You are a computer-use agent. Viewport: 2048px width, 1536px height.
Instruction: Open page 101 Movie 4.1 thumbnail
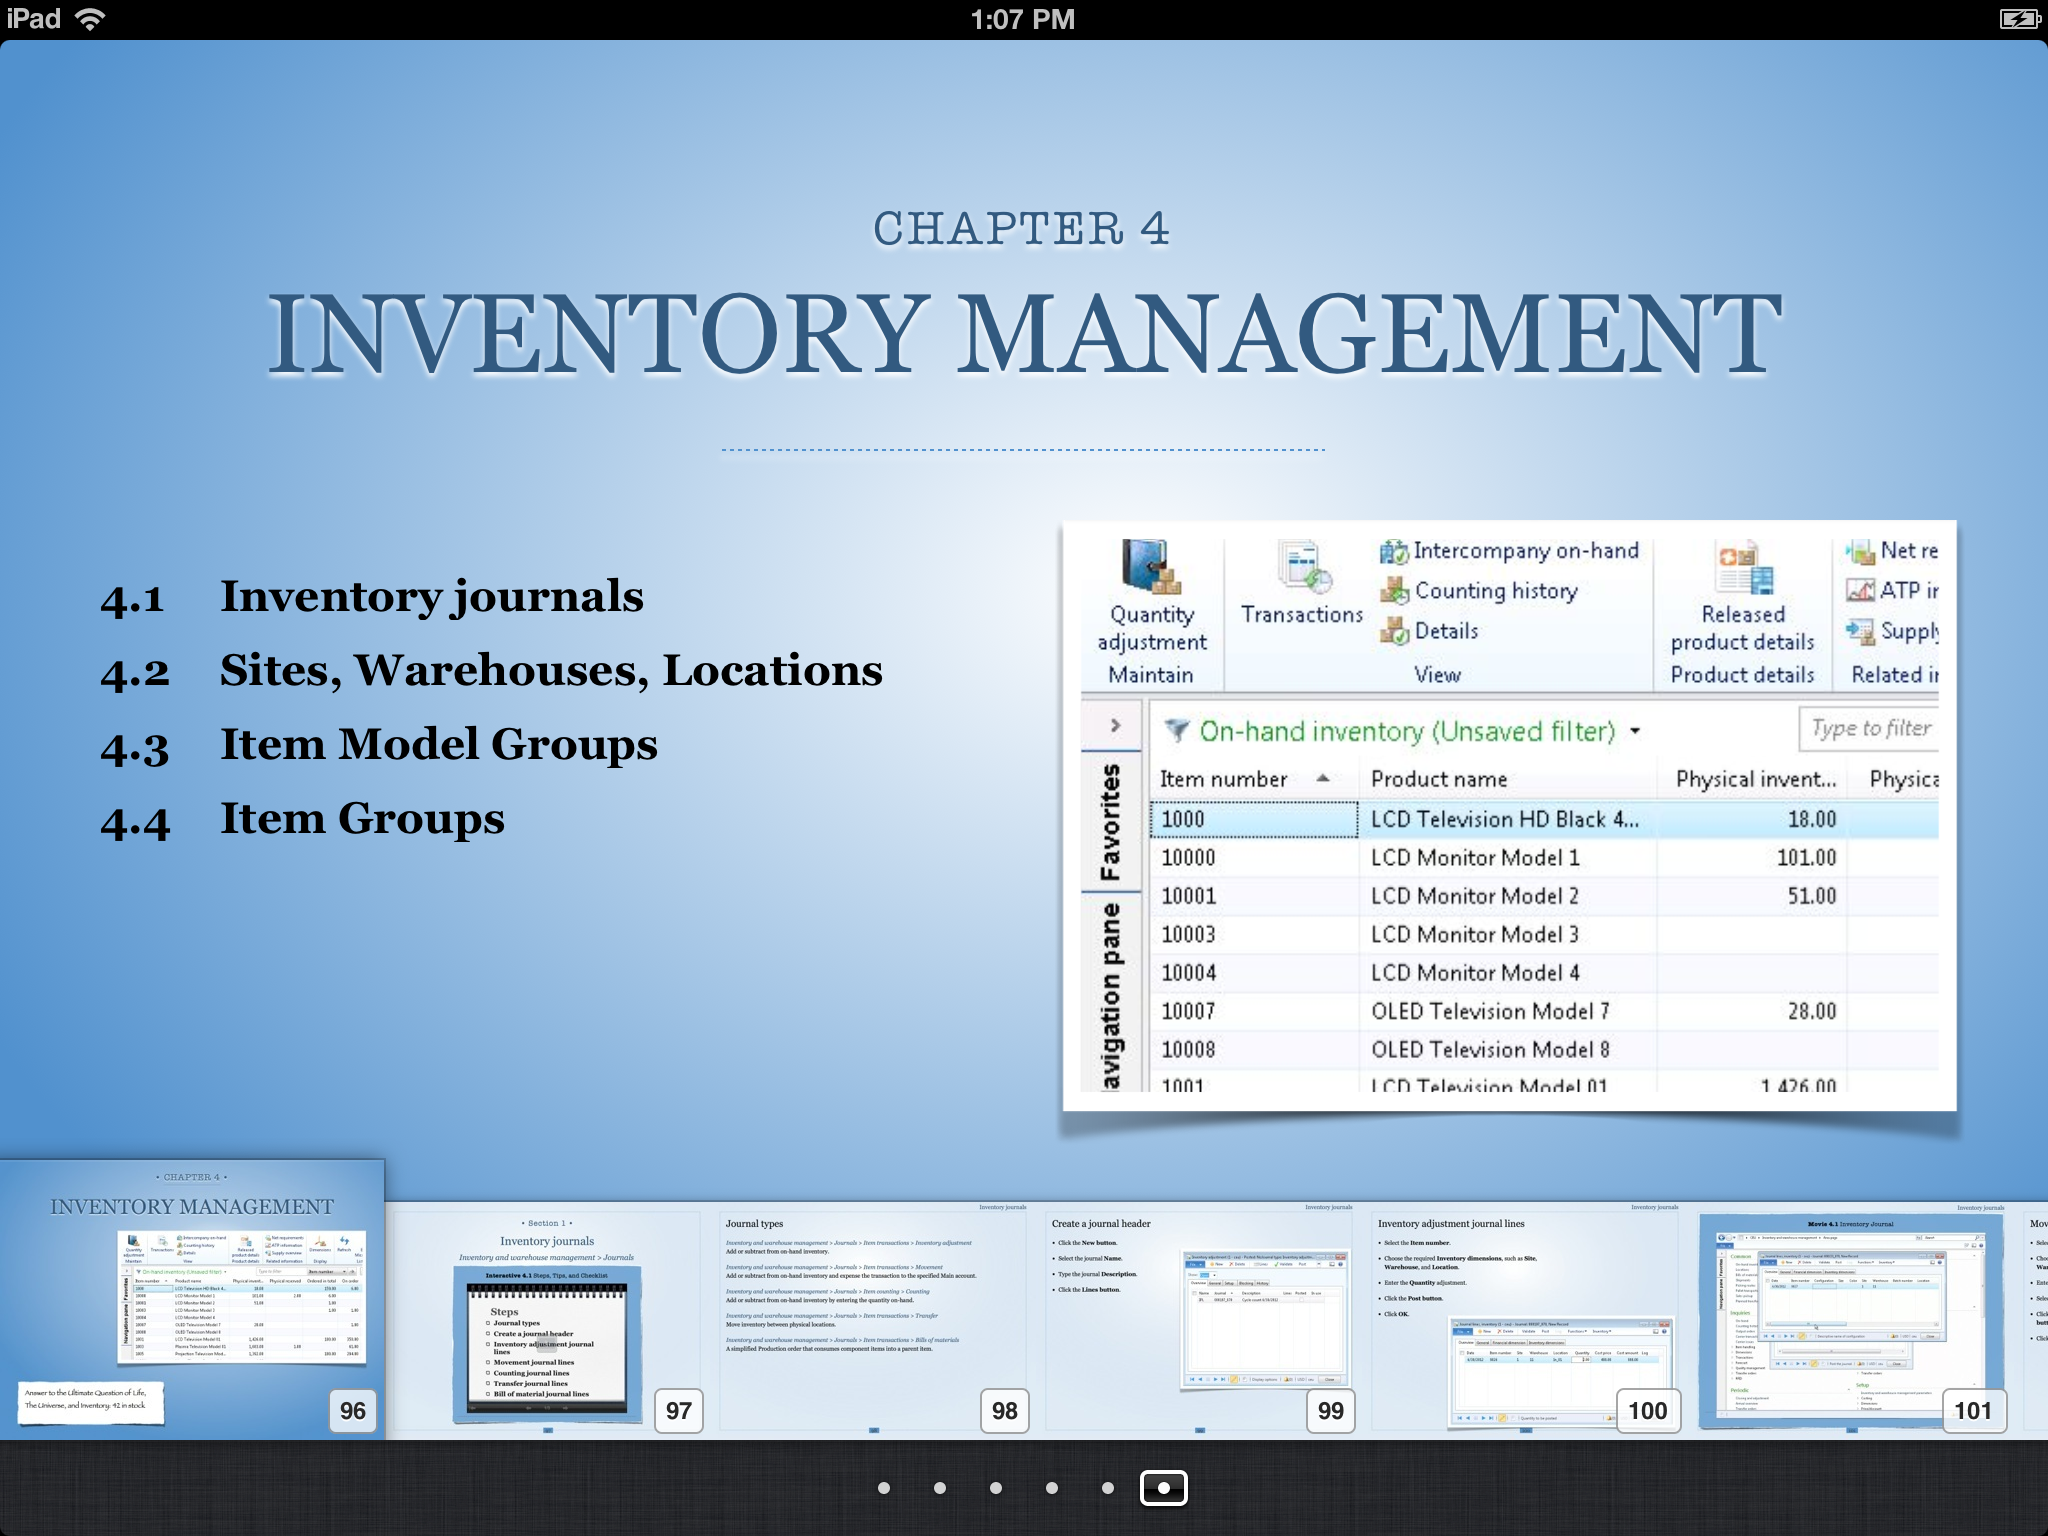(1851, 1320)
